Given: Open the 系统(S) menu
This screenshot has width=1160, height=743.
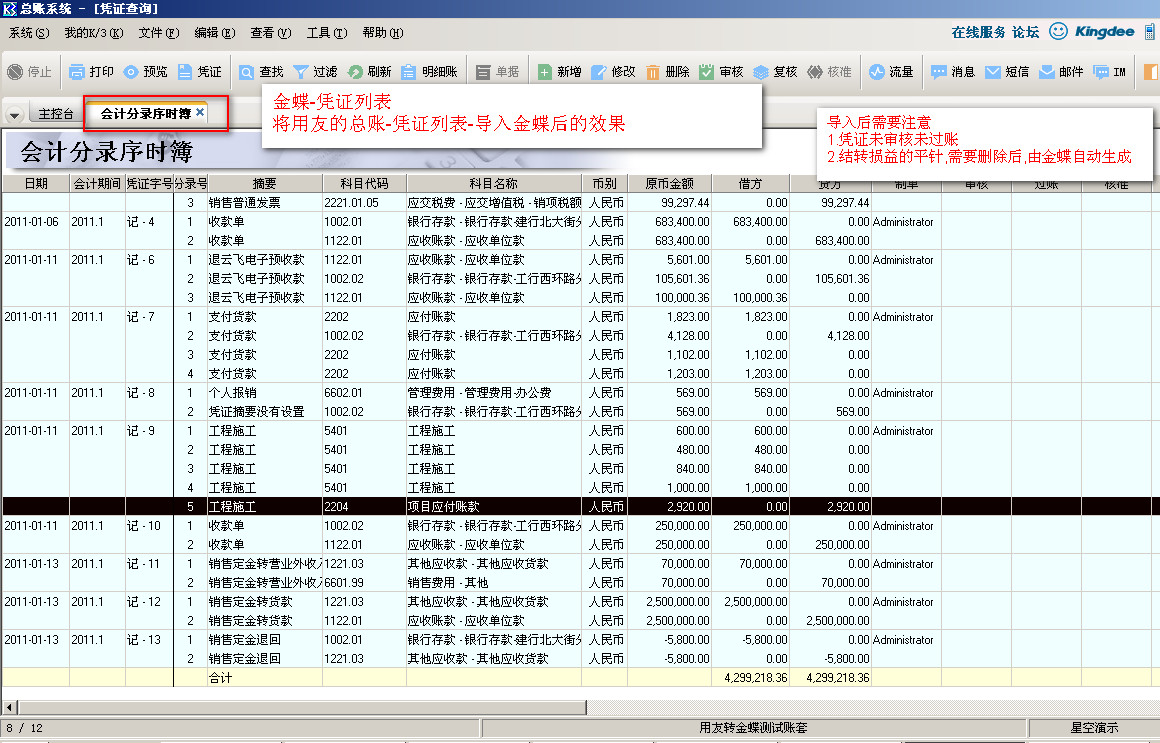Looking at the screenshot, I should 28,33.
